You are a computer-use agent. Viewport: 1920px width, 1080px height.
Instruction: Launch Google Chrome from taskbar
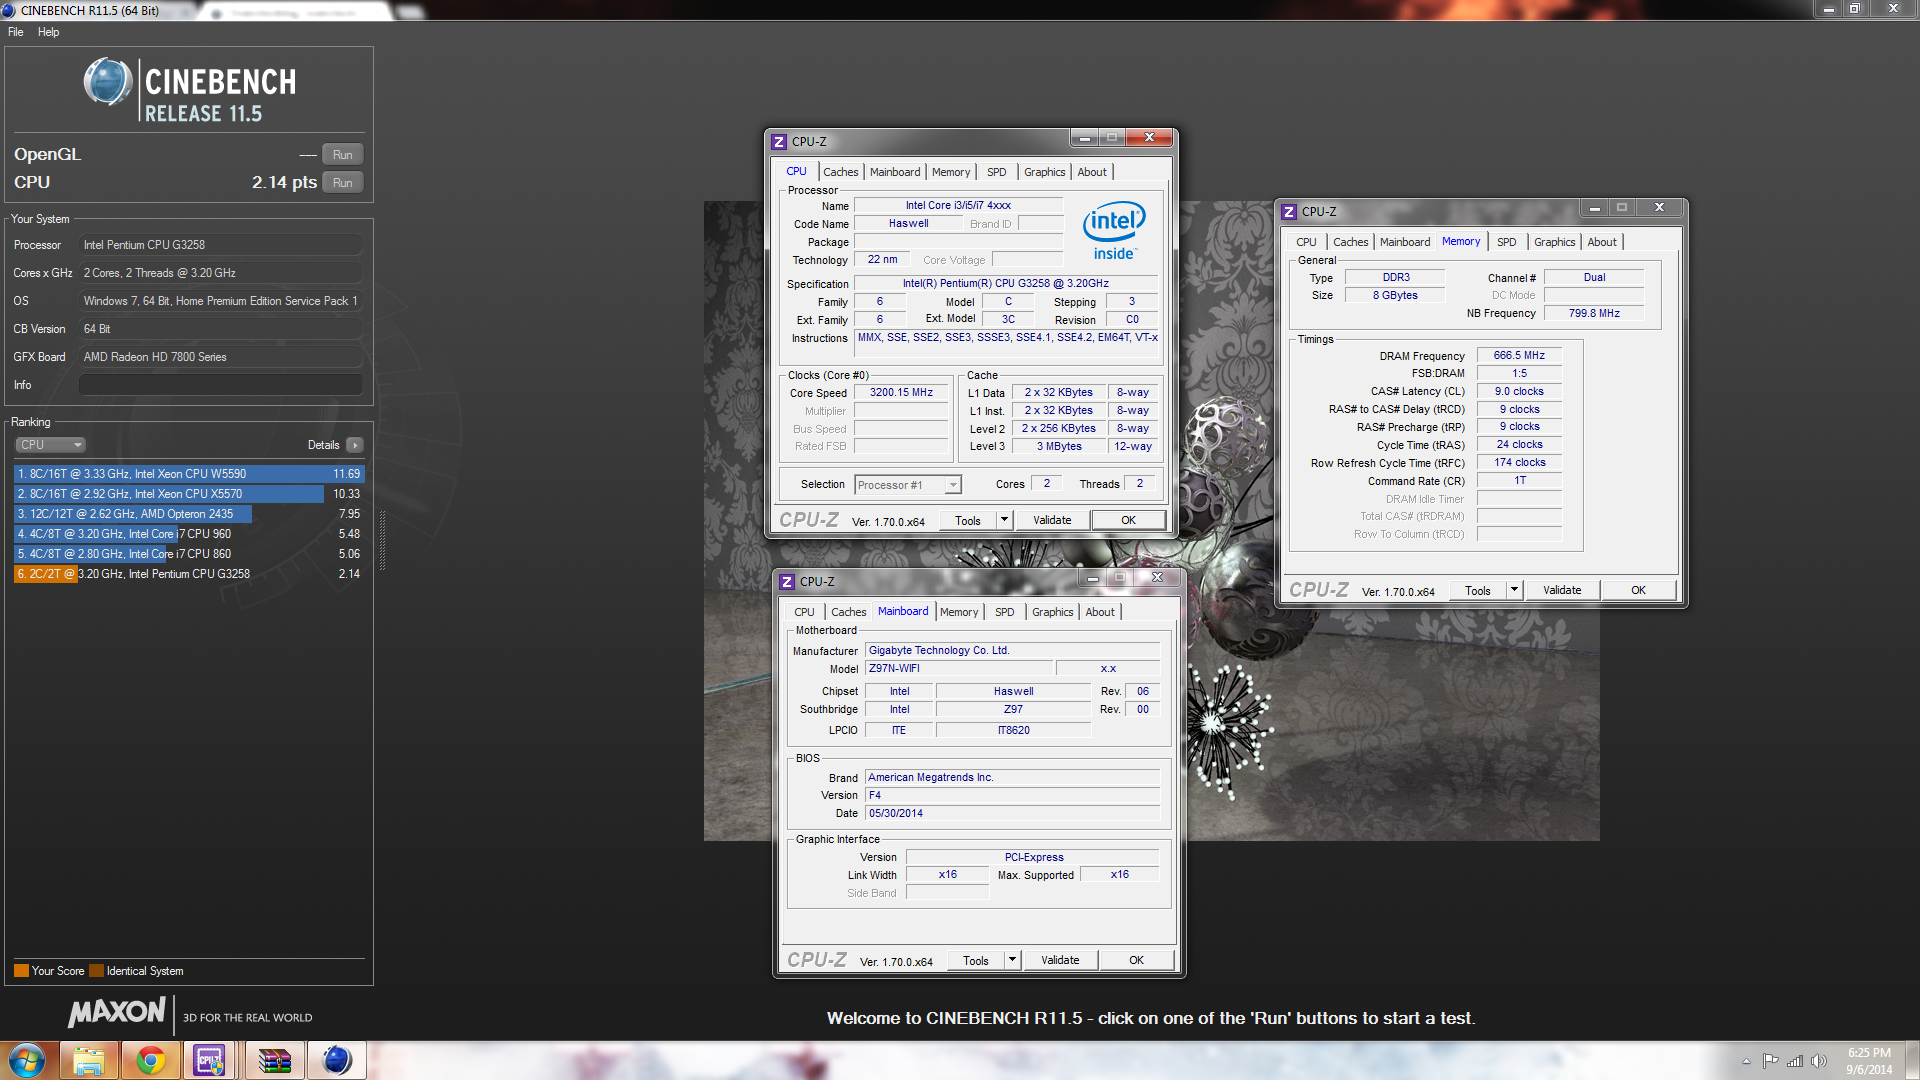coord(150,1060)
